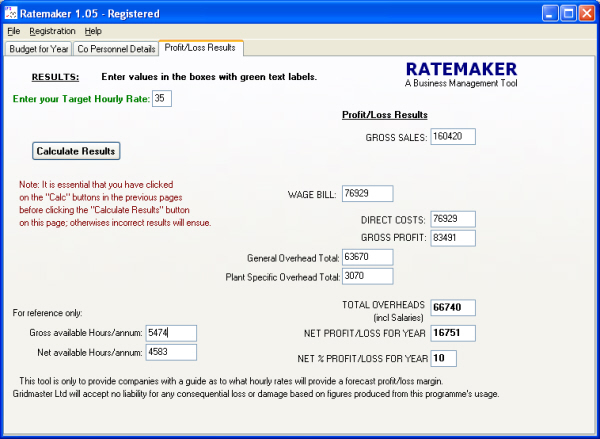Screen dimensions: 600x439
Task: Click the General Overhead Total box
Action: pyautogui.click(x=367, y=257)
